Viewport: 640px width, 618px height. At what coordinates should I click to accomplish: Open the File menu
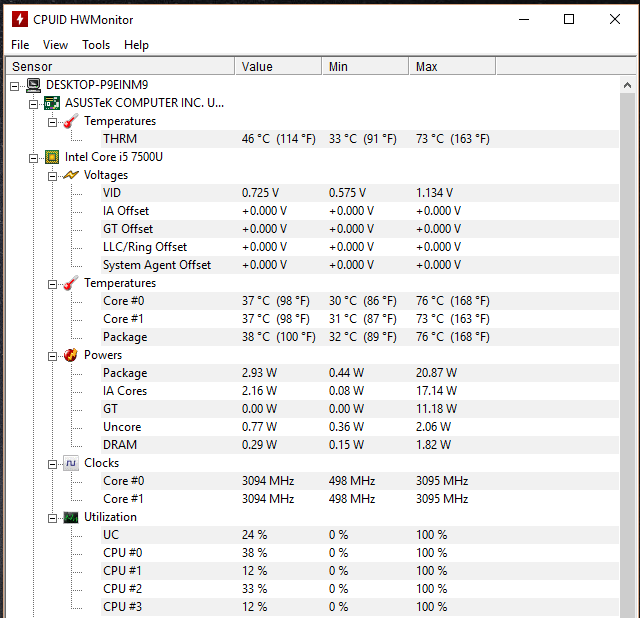[x=20, y=44]
